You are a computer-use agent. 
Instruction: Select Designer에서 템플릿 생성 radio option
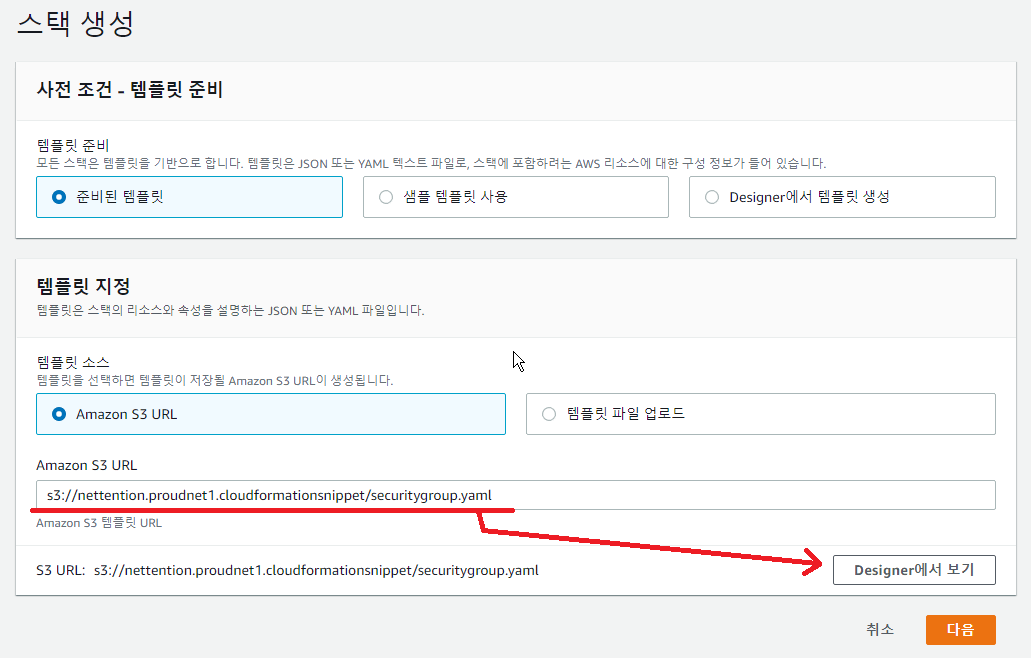[x=712, y=197]
